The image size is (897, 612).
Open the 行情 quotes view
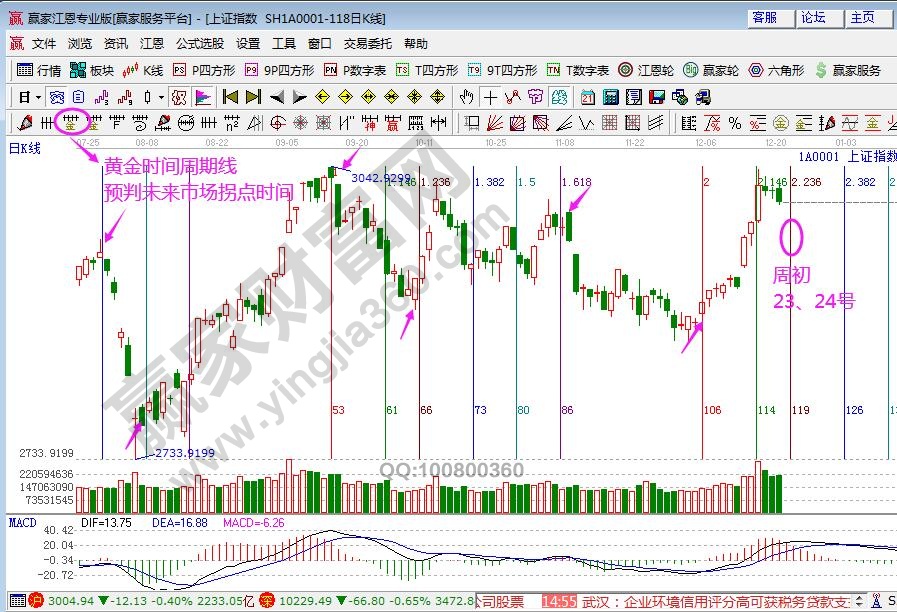[40, 70]
